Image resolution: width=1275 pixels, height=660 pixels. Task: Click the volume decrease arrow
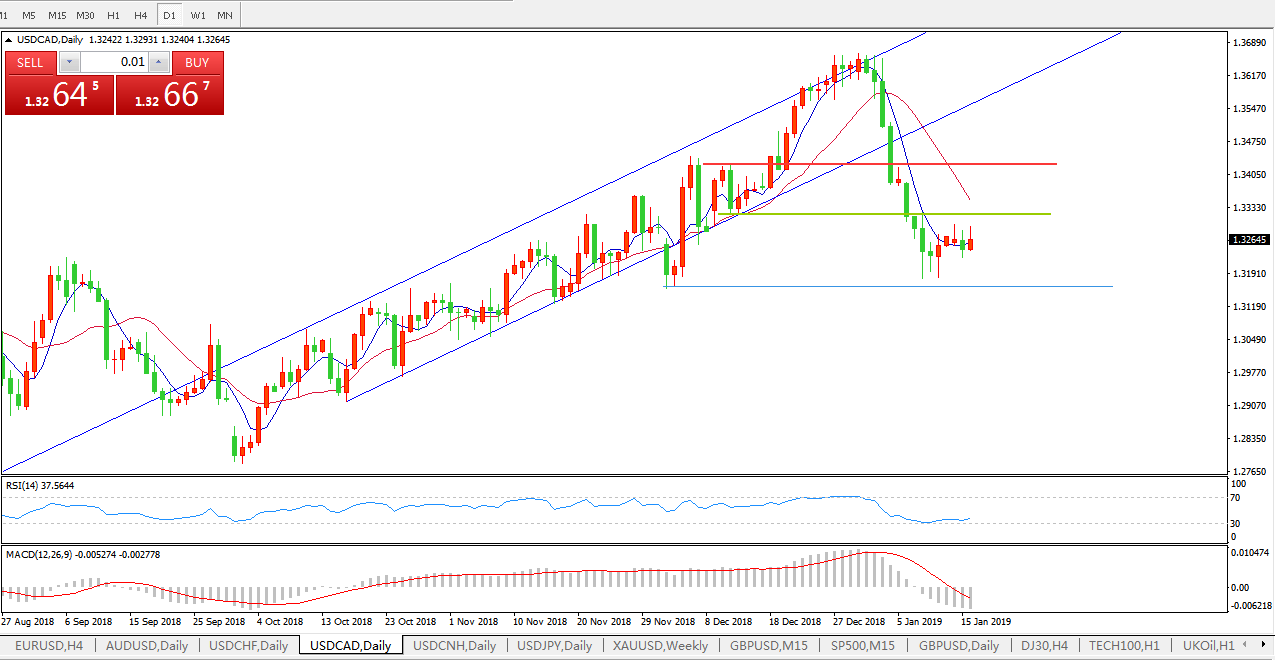click(68, 62)
